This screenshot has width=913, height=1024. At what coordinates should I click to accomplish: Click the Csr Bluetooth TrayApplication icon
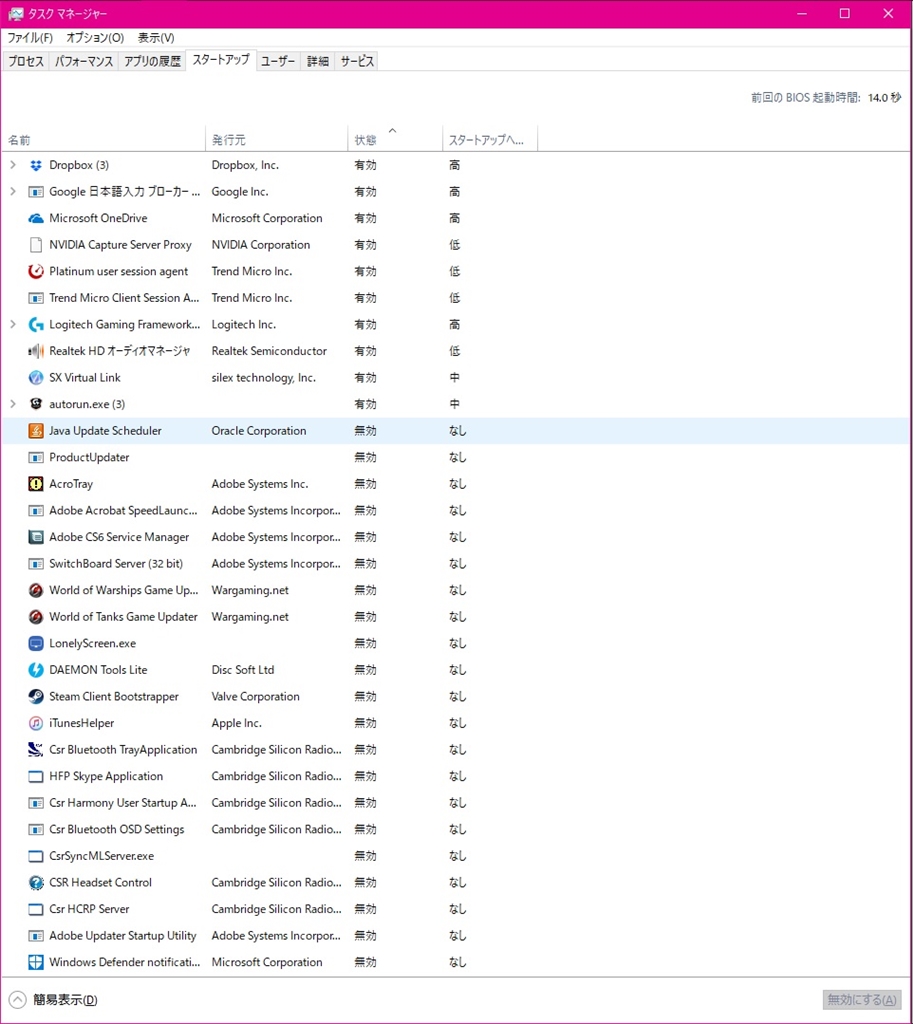point(36,750)
